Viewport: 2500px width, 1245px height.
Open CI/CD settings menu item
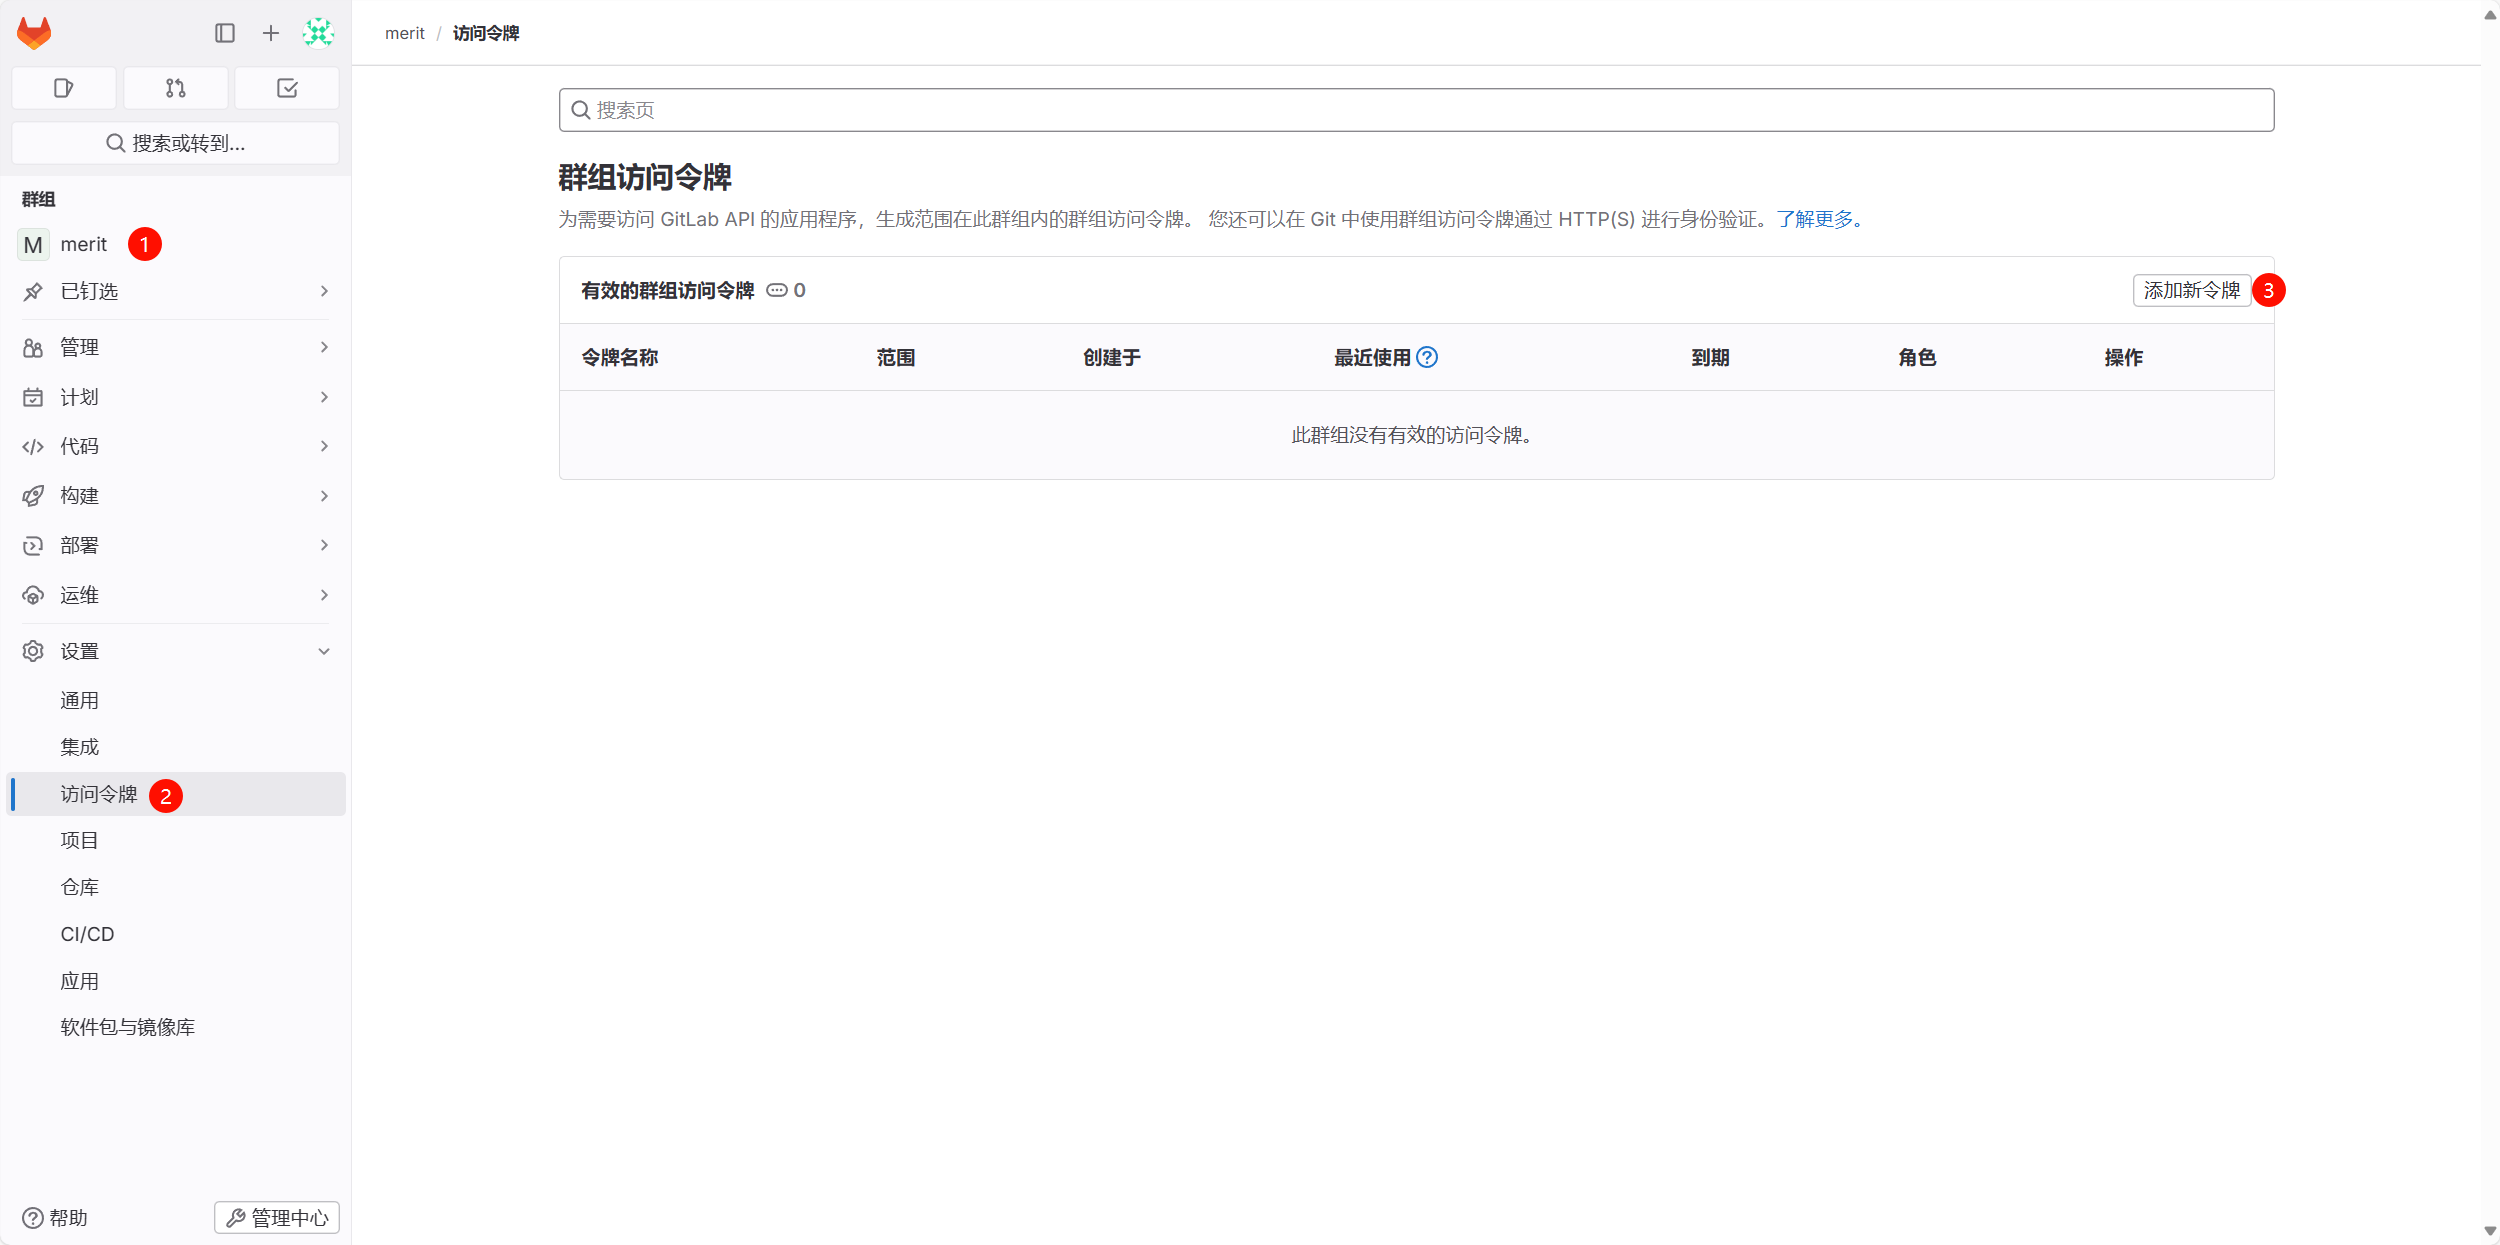87,934
